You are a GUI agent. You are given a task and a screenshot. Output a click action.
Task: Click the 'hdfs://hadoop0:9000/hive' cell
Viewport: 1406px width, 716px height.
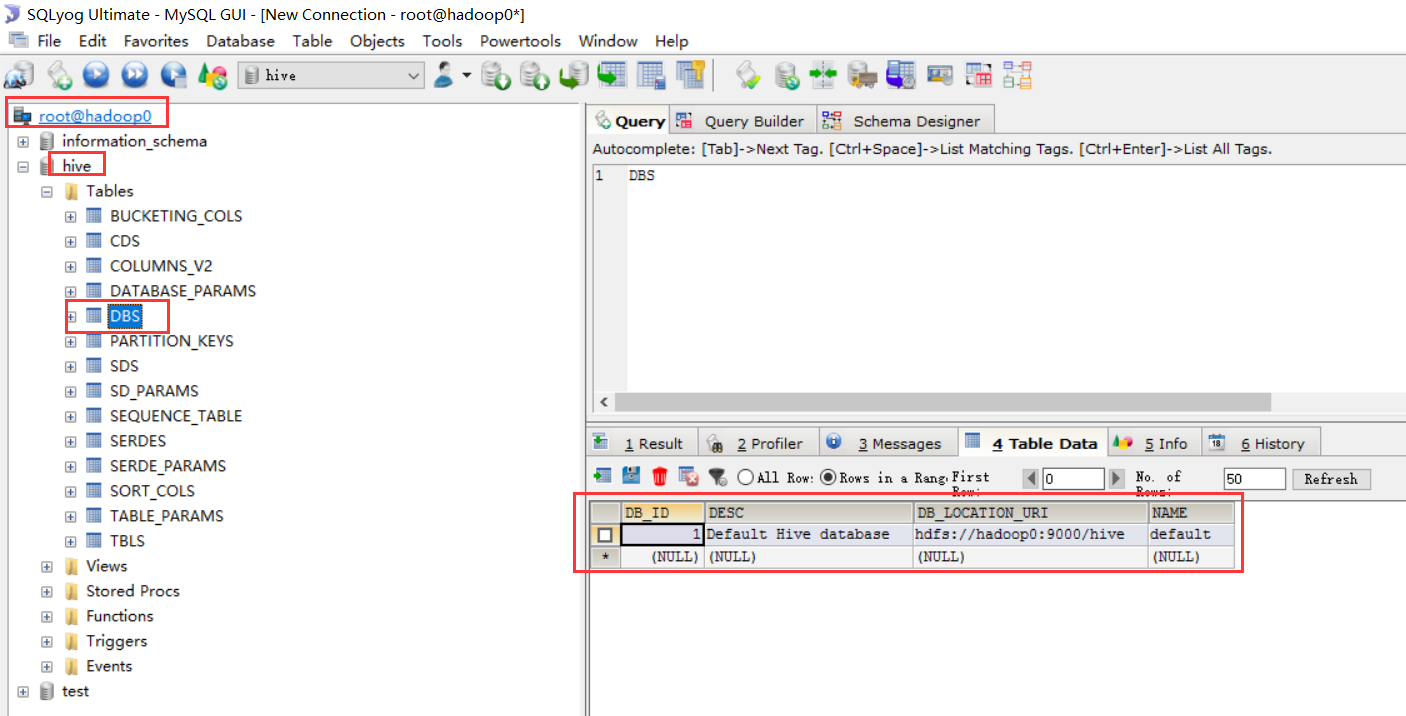(x=1031, y=534)
